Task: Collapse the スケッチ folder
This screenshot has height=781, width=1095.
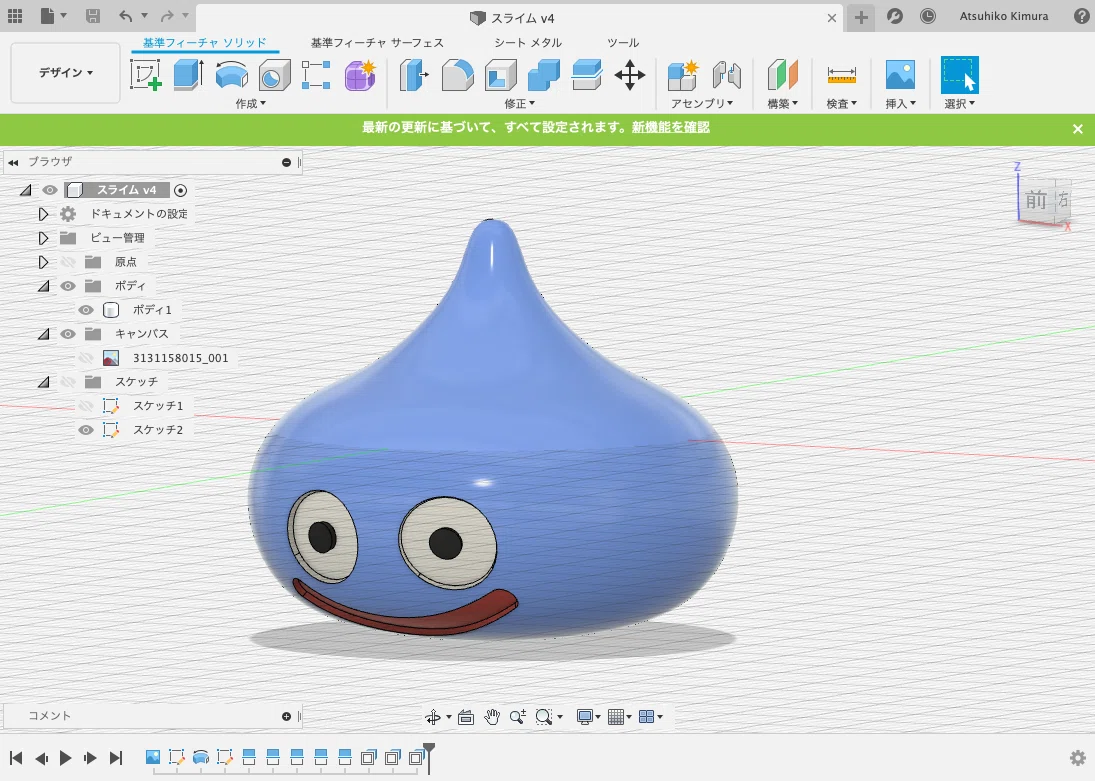Action: (43, 382)
